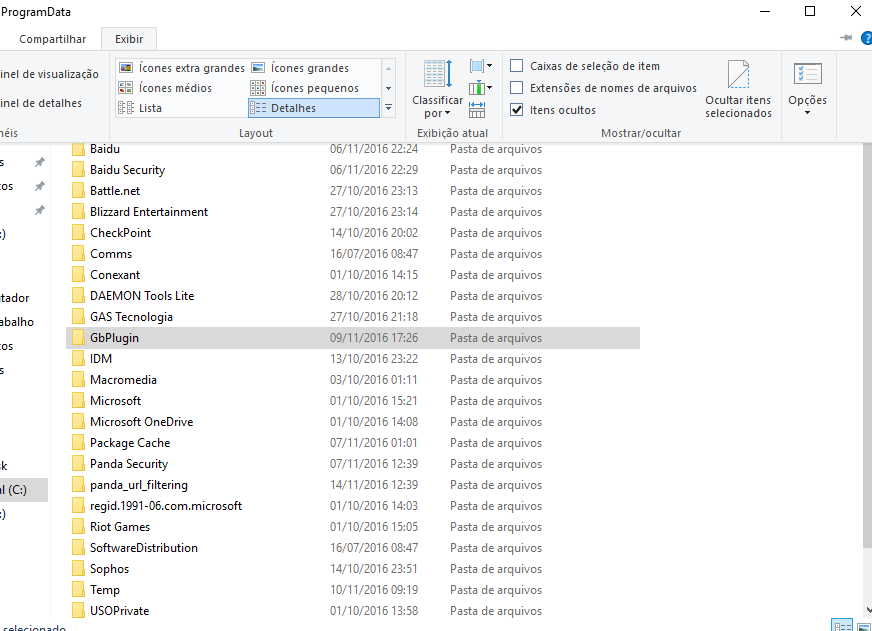Select the GAS Tecnologia folder icon

point(78,317)
